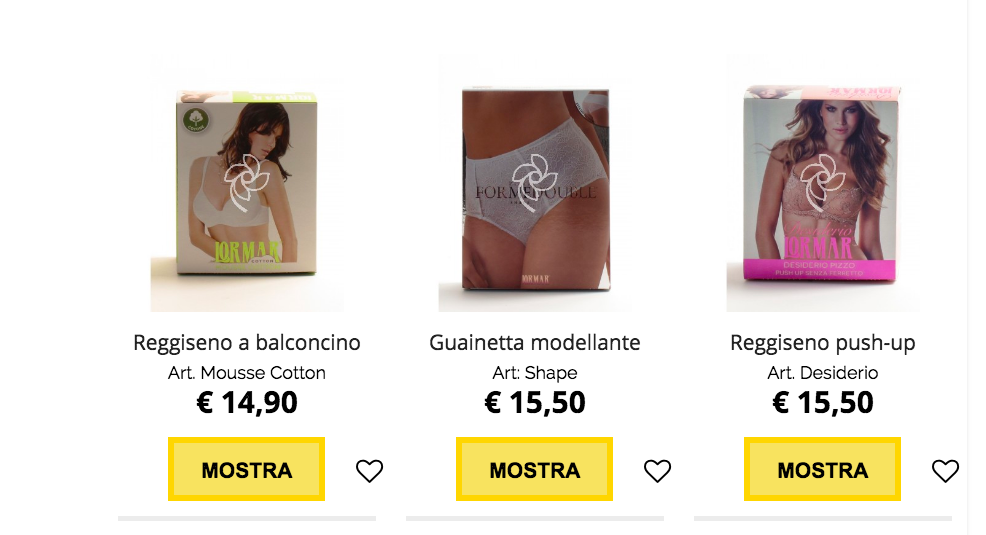Screen dimensions: 986x535
Task: Favorite the Guainetta modellante with heart icon
Action: pyautogui.click(x=657, y=471)
